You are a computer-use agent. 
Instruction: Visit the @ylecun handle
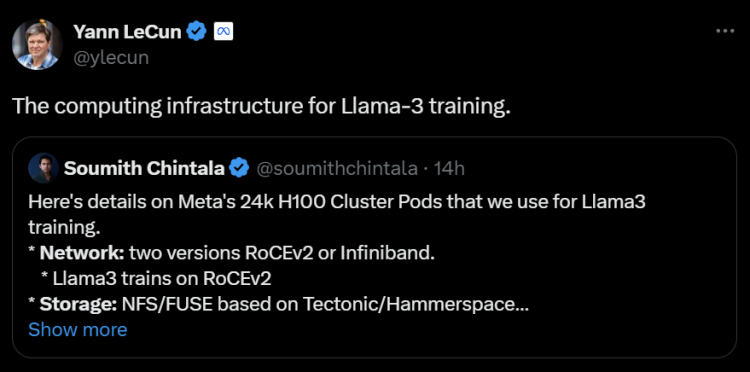[x=111, y=57]
